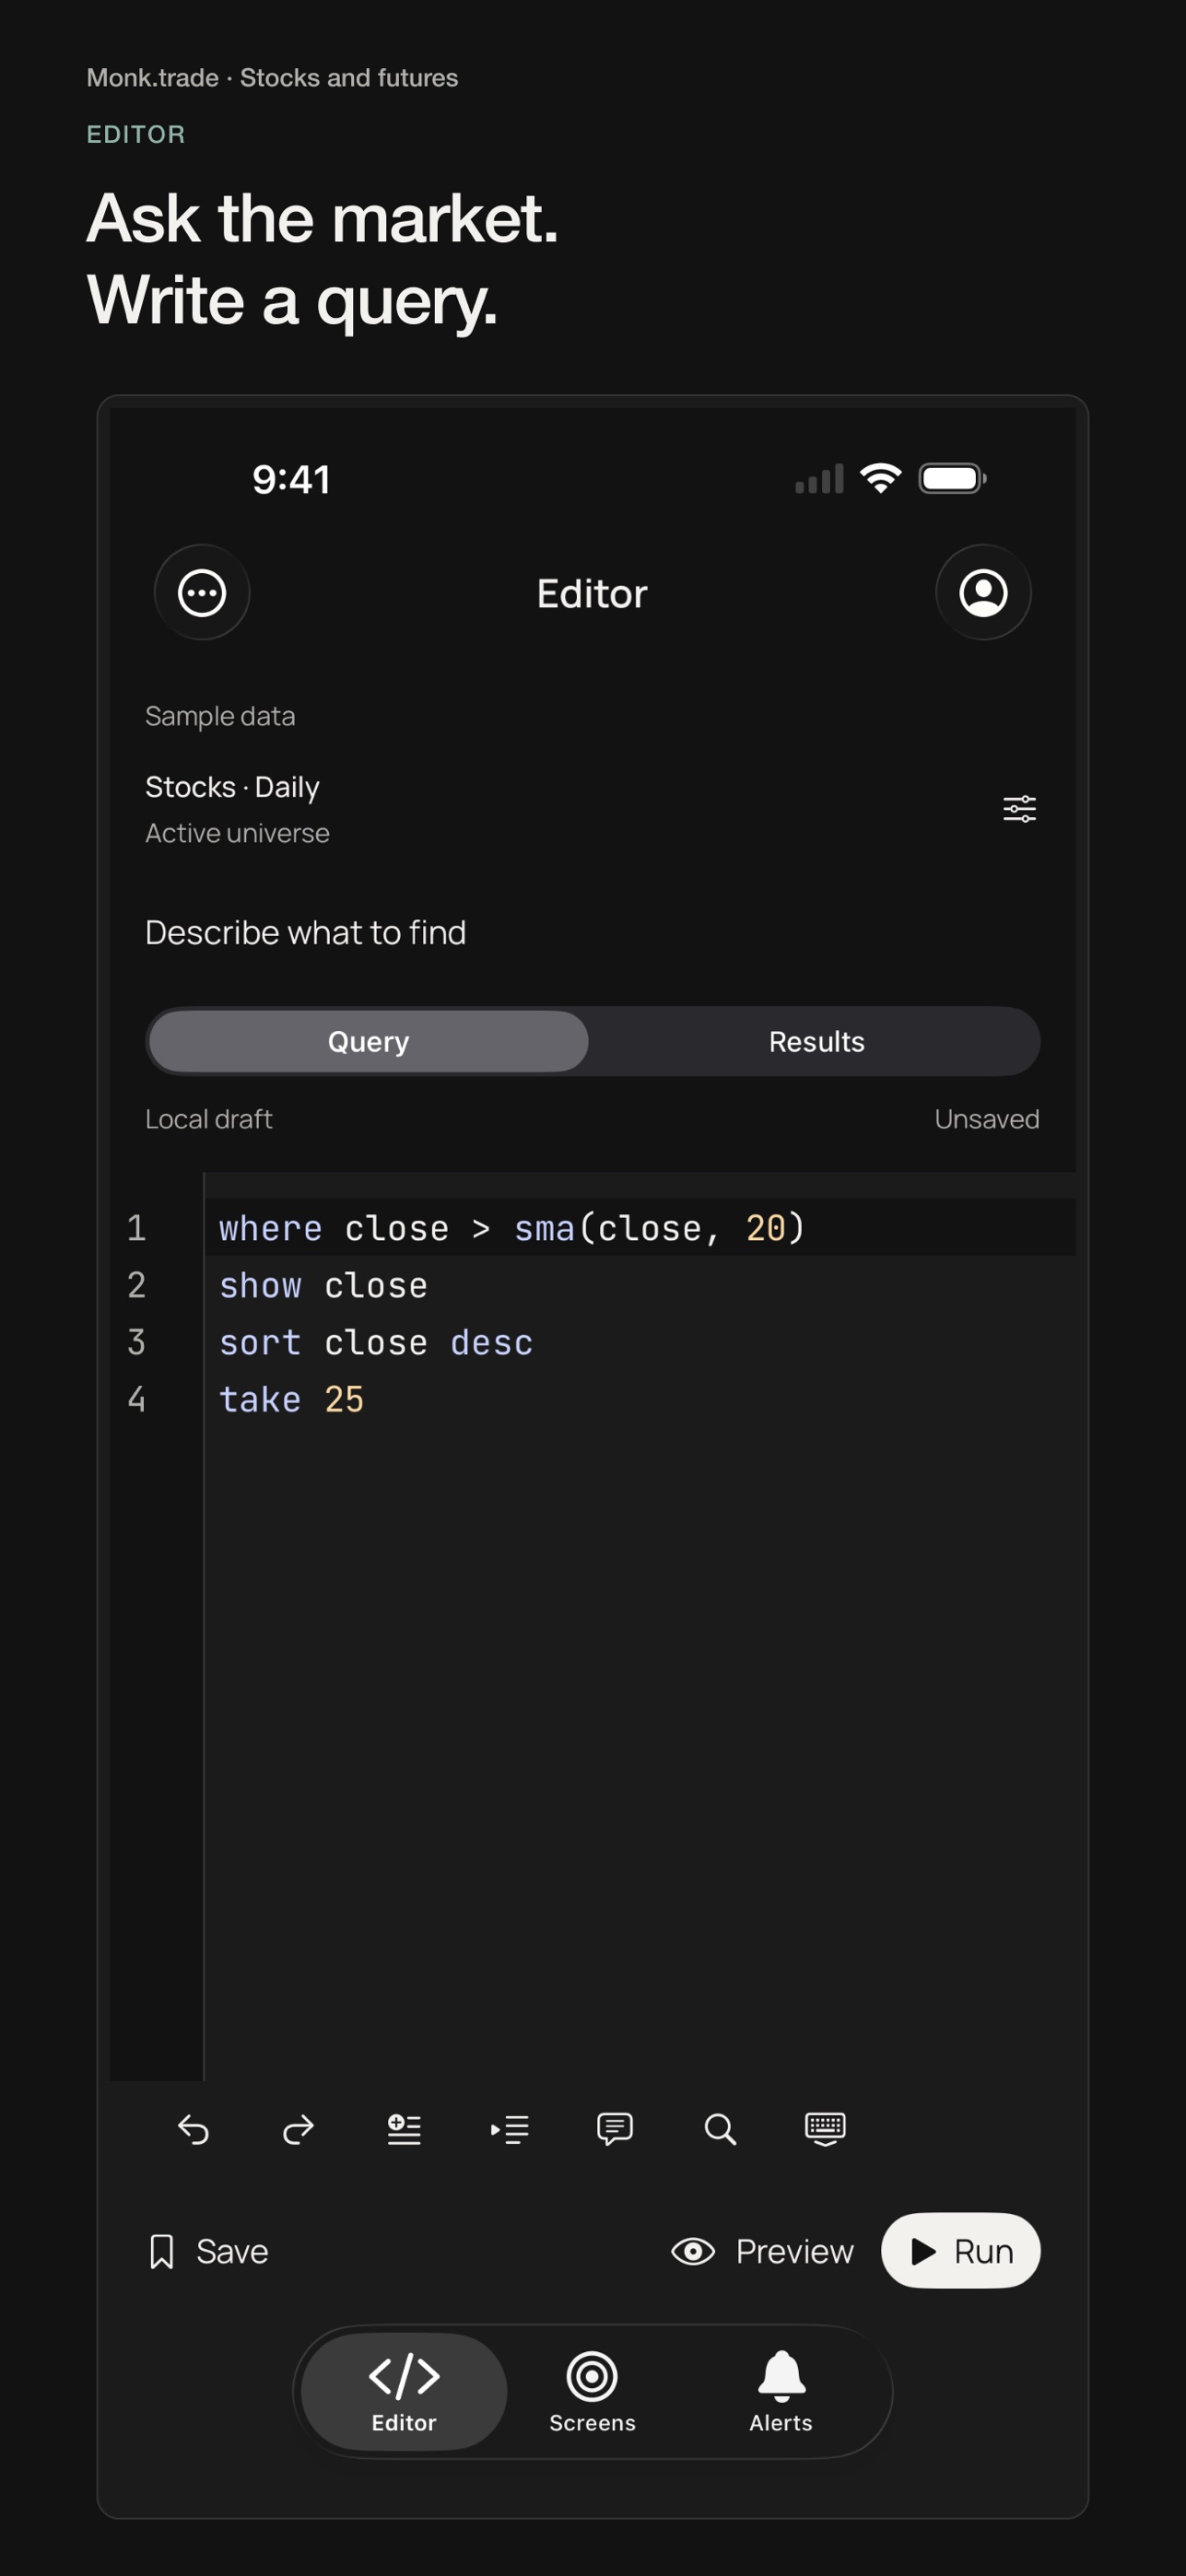Tap the 'Unsaved' status label
The height and width of the screenshot is (2576, 1186).
coord(987,1119)
